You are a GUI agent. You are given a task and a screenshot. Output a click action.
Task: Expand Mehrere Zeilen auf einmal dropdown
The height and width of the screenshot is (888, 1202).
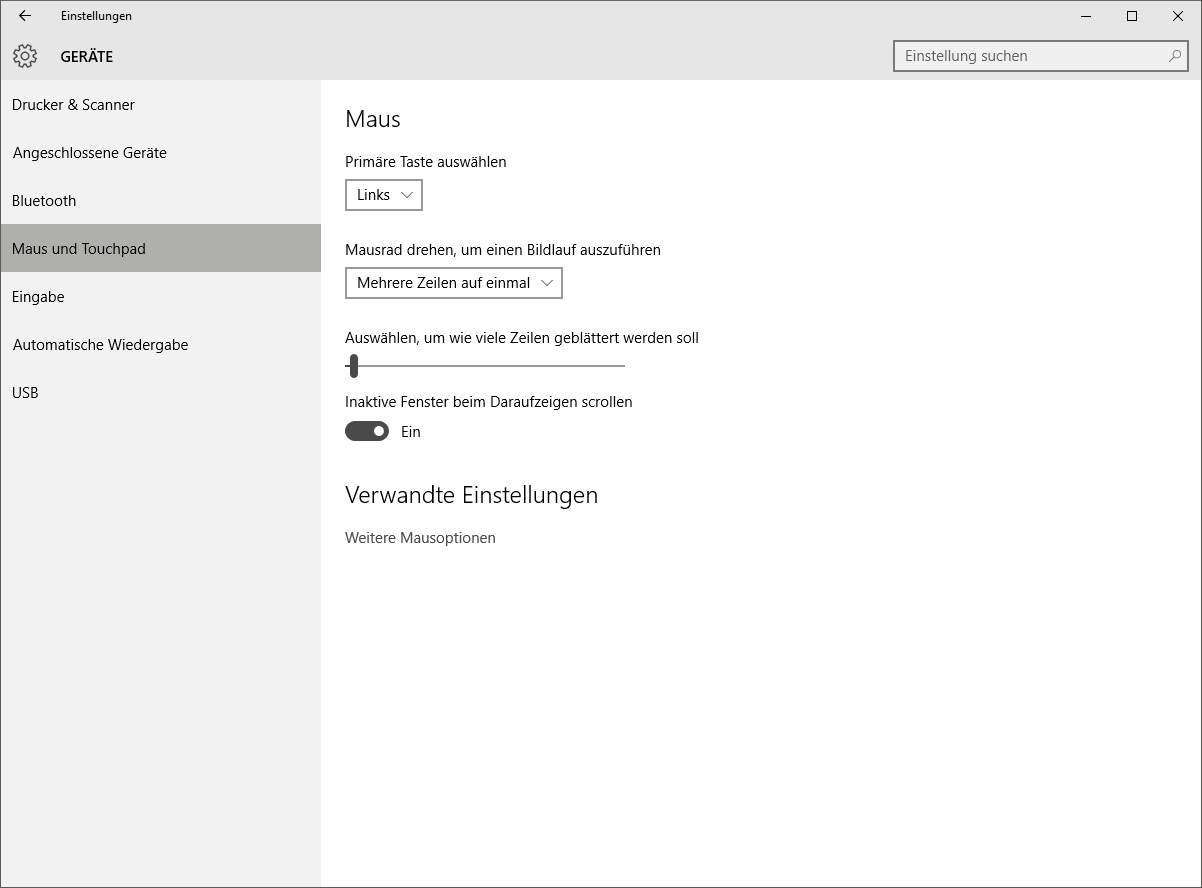tap(454, 283)
